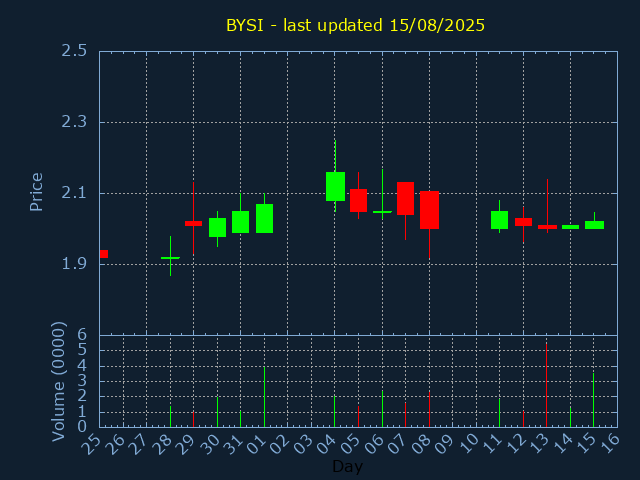
Task: Click the chart title 'BYSI - last updated 15/08/2025'
Action: (x=355, y=25)
